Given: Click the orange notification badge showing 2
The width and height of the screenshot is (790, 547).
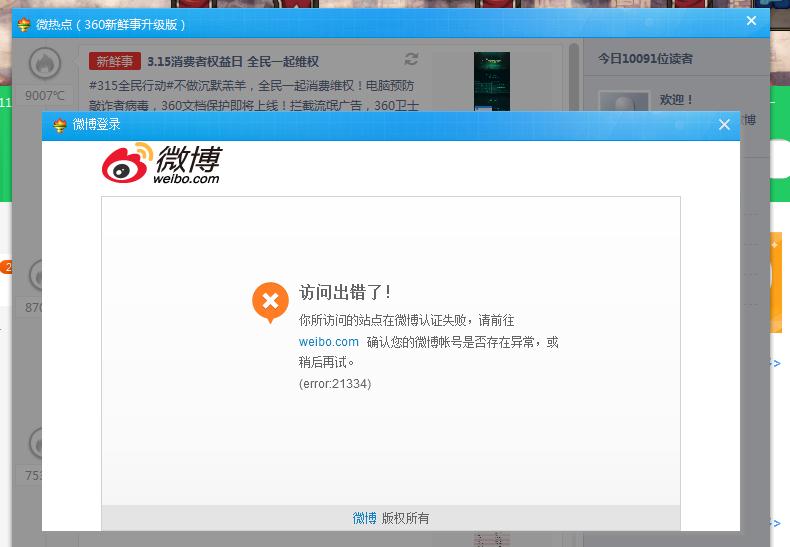Looking at the screenshot, I should pos(7,267).
